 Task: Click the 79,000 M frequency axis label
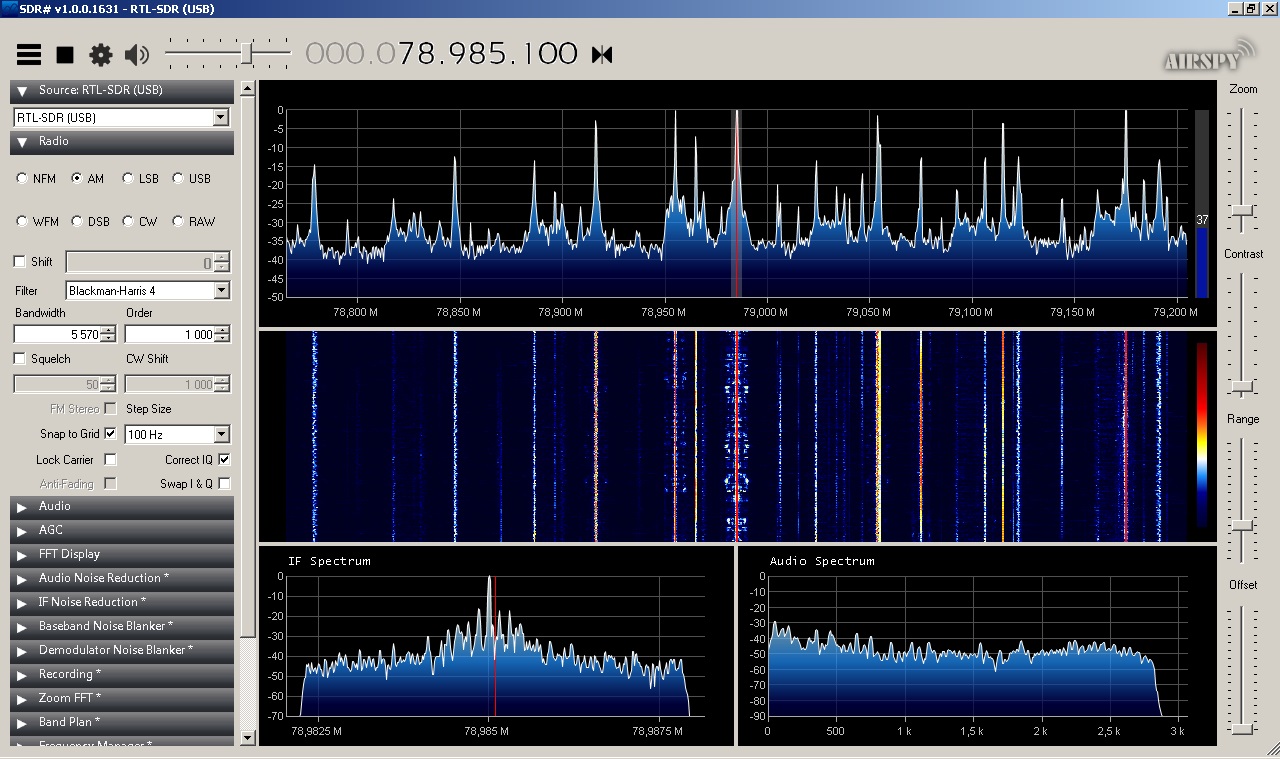coord(767,312)
